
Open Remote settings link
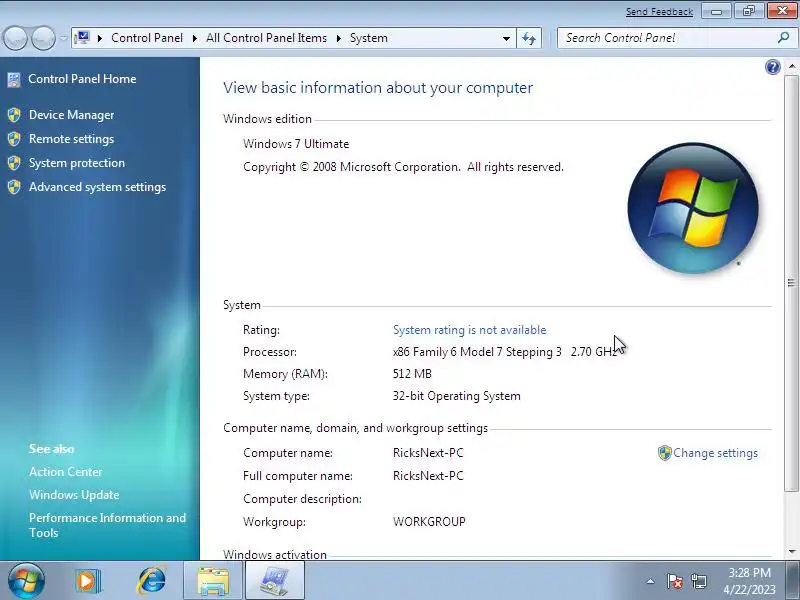71,139
